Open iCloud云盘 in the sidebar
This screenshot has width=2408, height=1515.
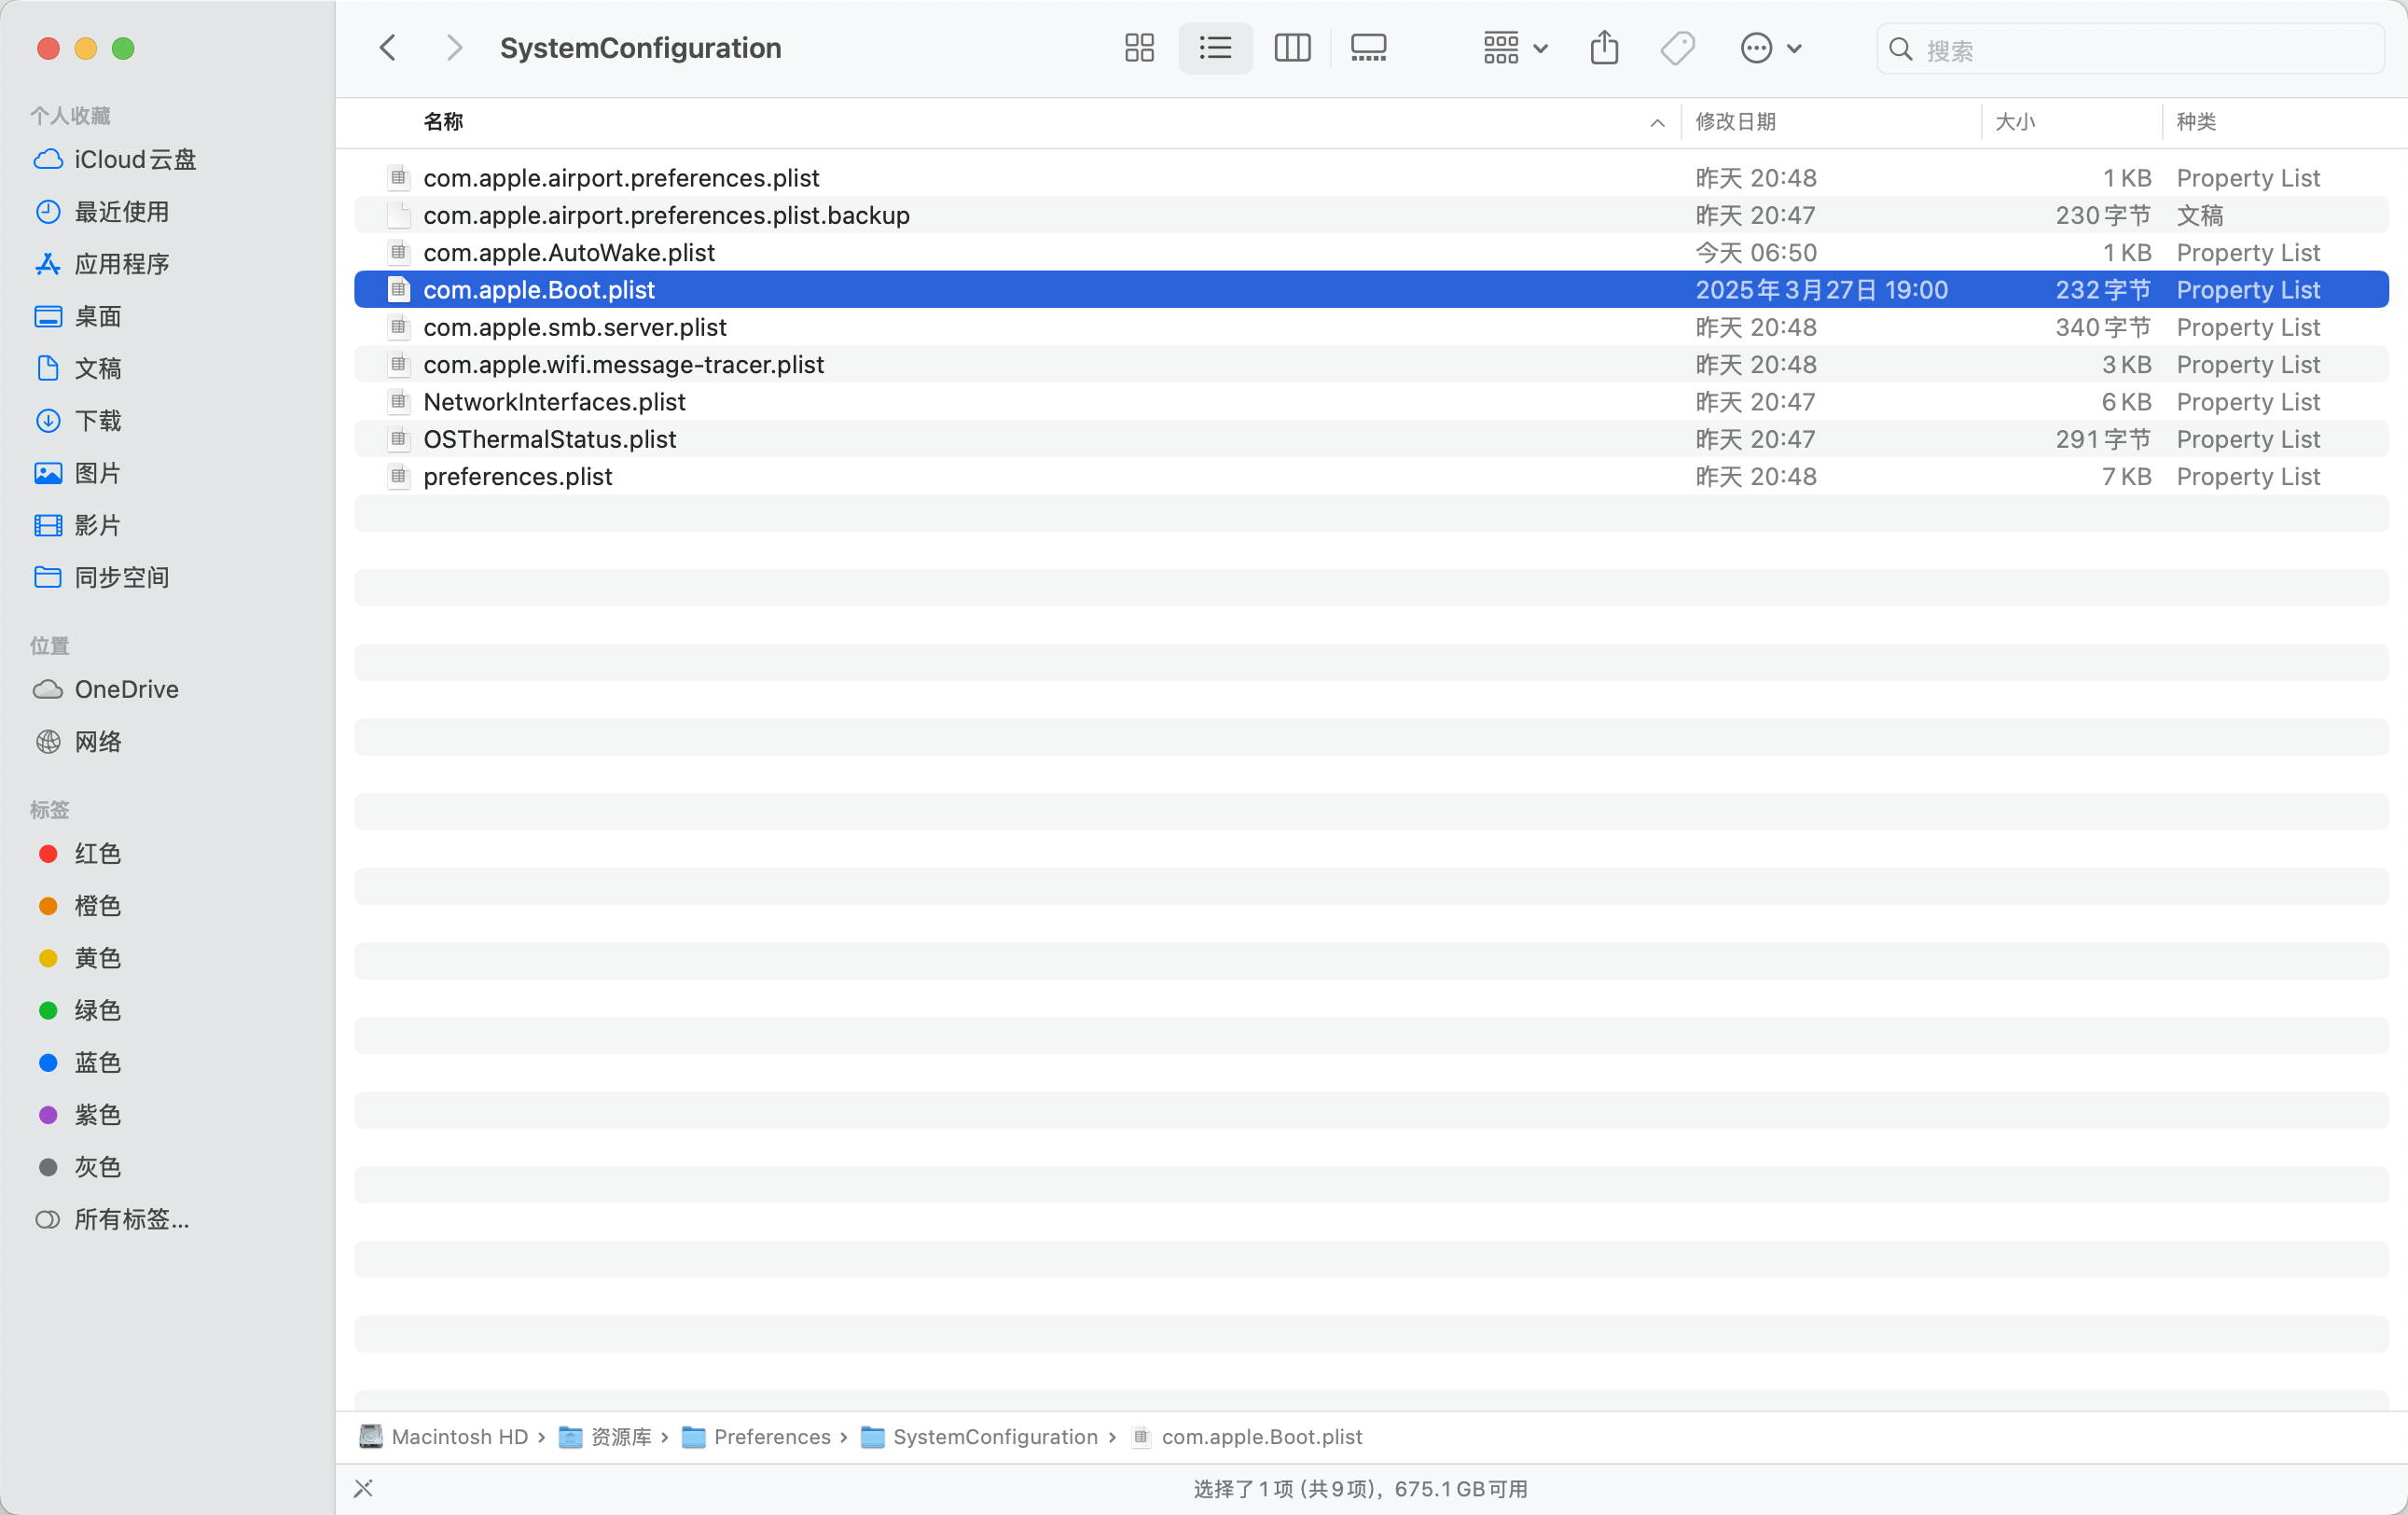click(x=135, y=160)
